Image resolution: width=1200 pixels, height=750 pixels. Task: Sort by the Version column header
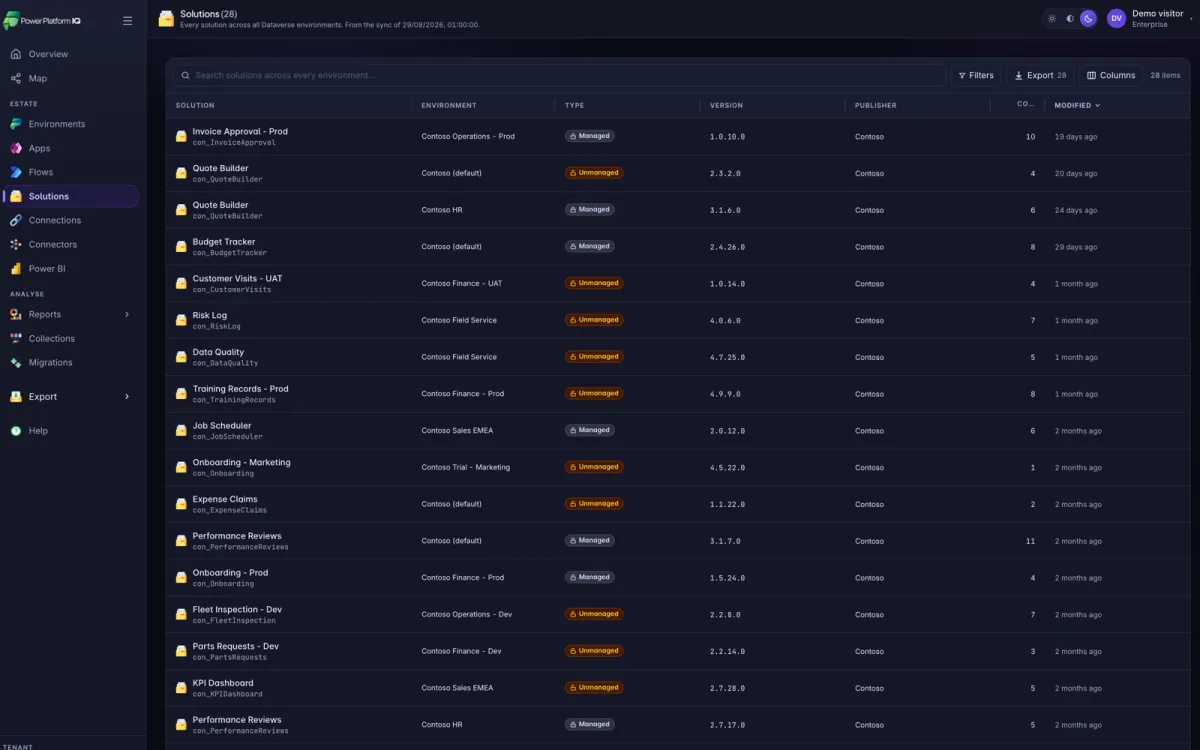tap(726, 105)
